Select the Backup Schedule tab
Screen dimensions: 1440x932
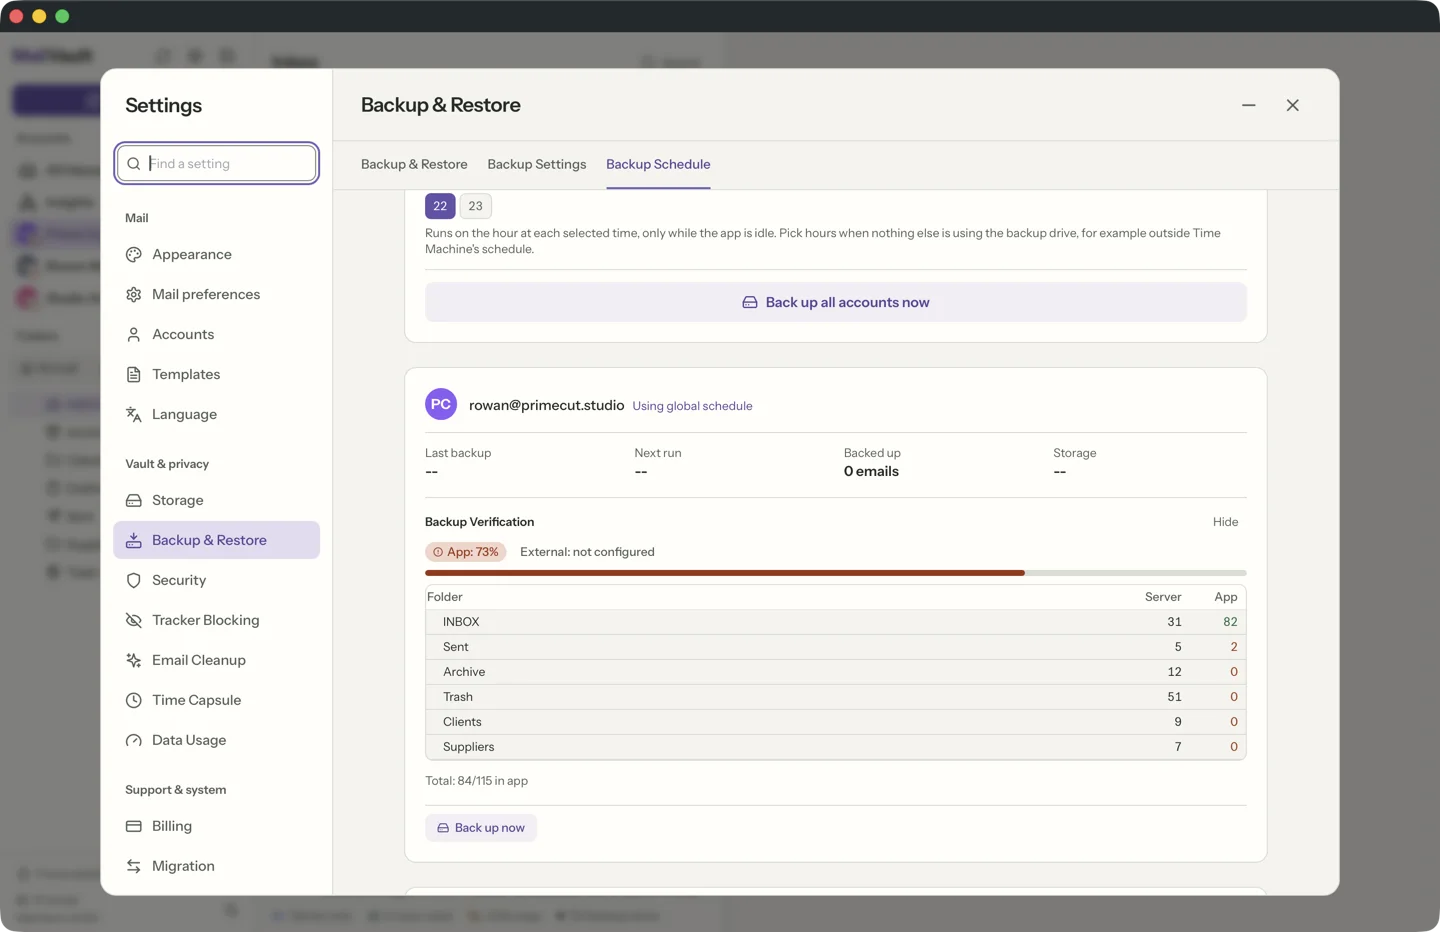658,164
